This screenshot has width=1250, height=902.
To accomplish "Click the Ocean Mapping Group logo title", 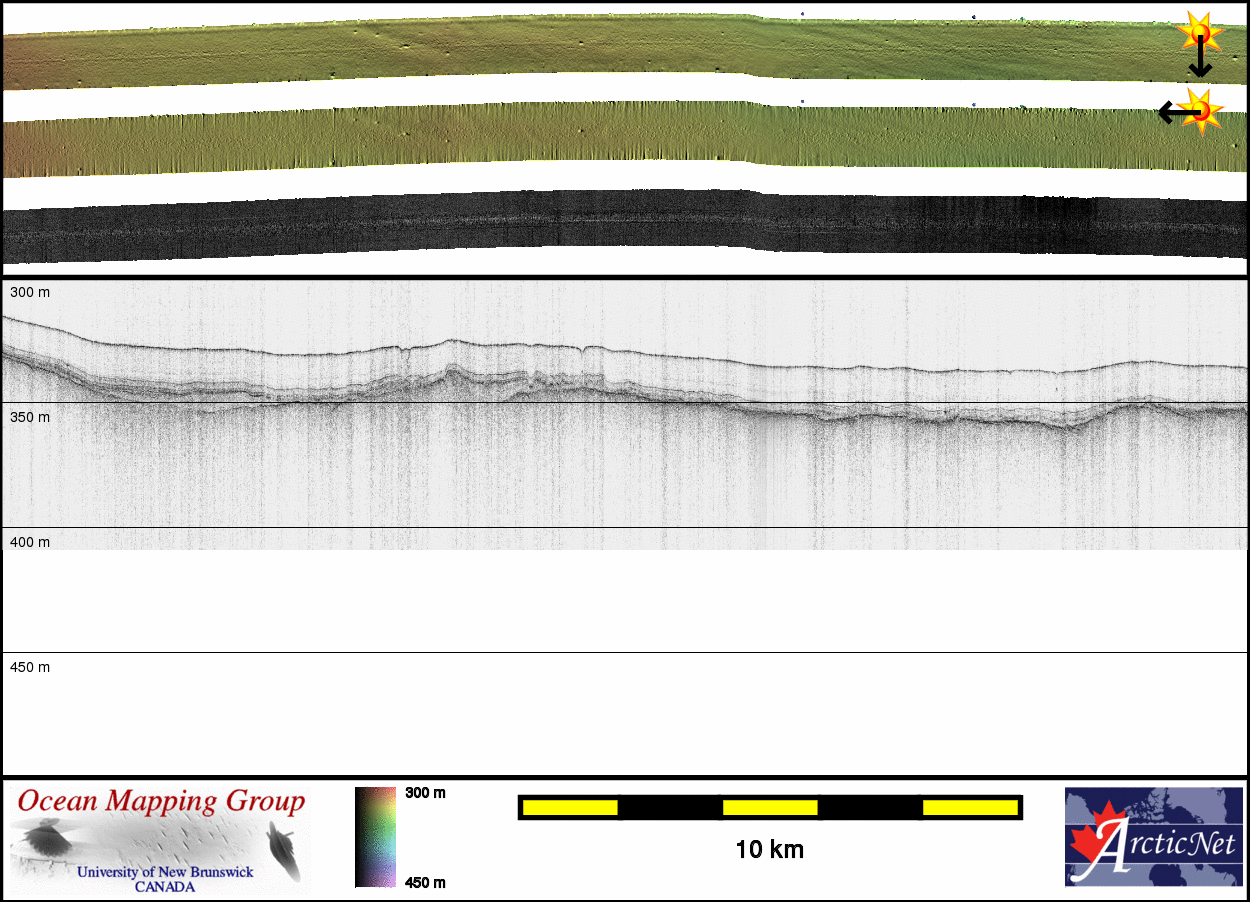I will [161, 802].
